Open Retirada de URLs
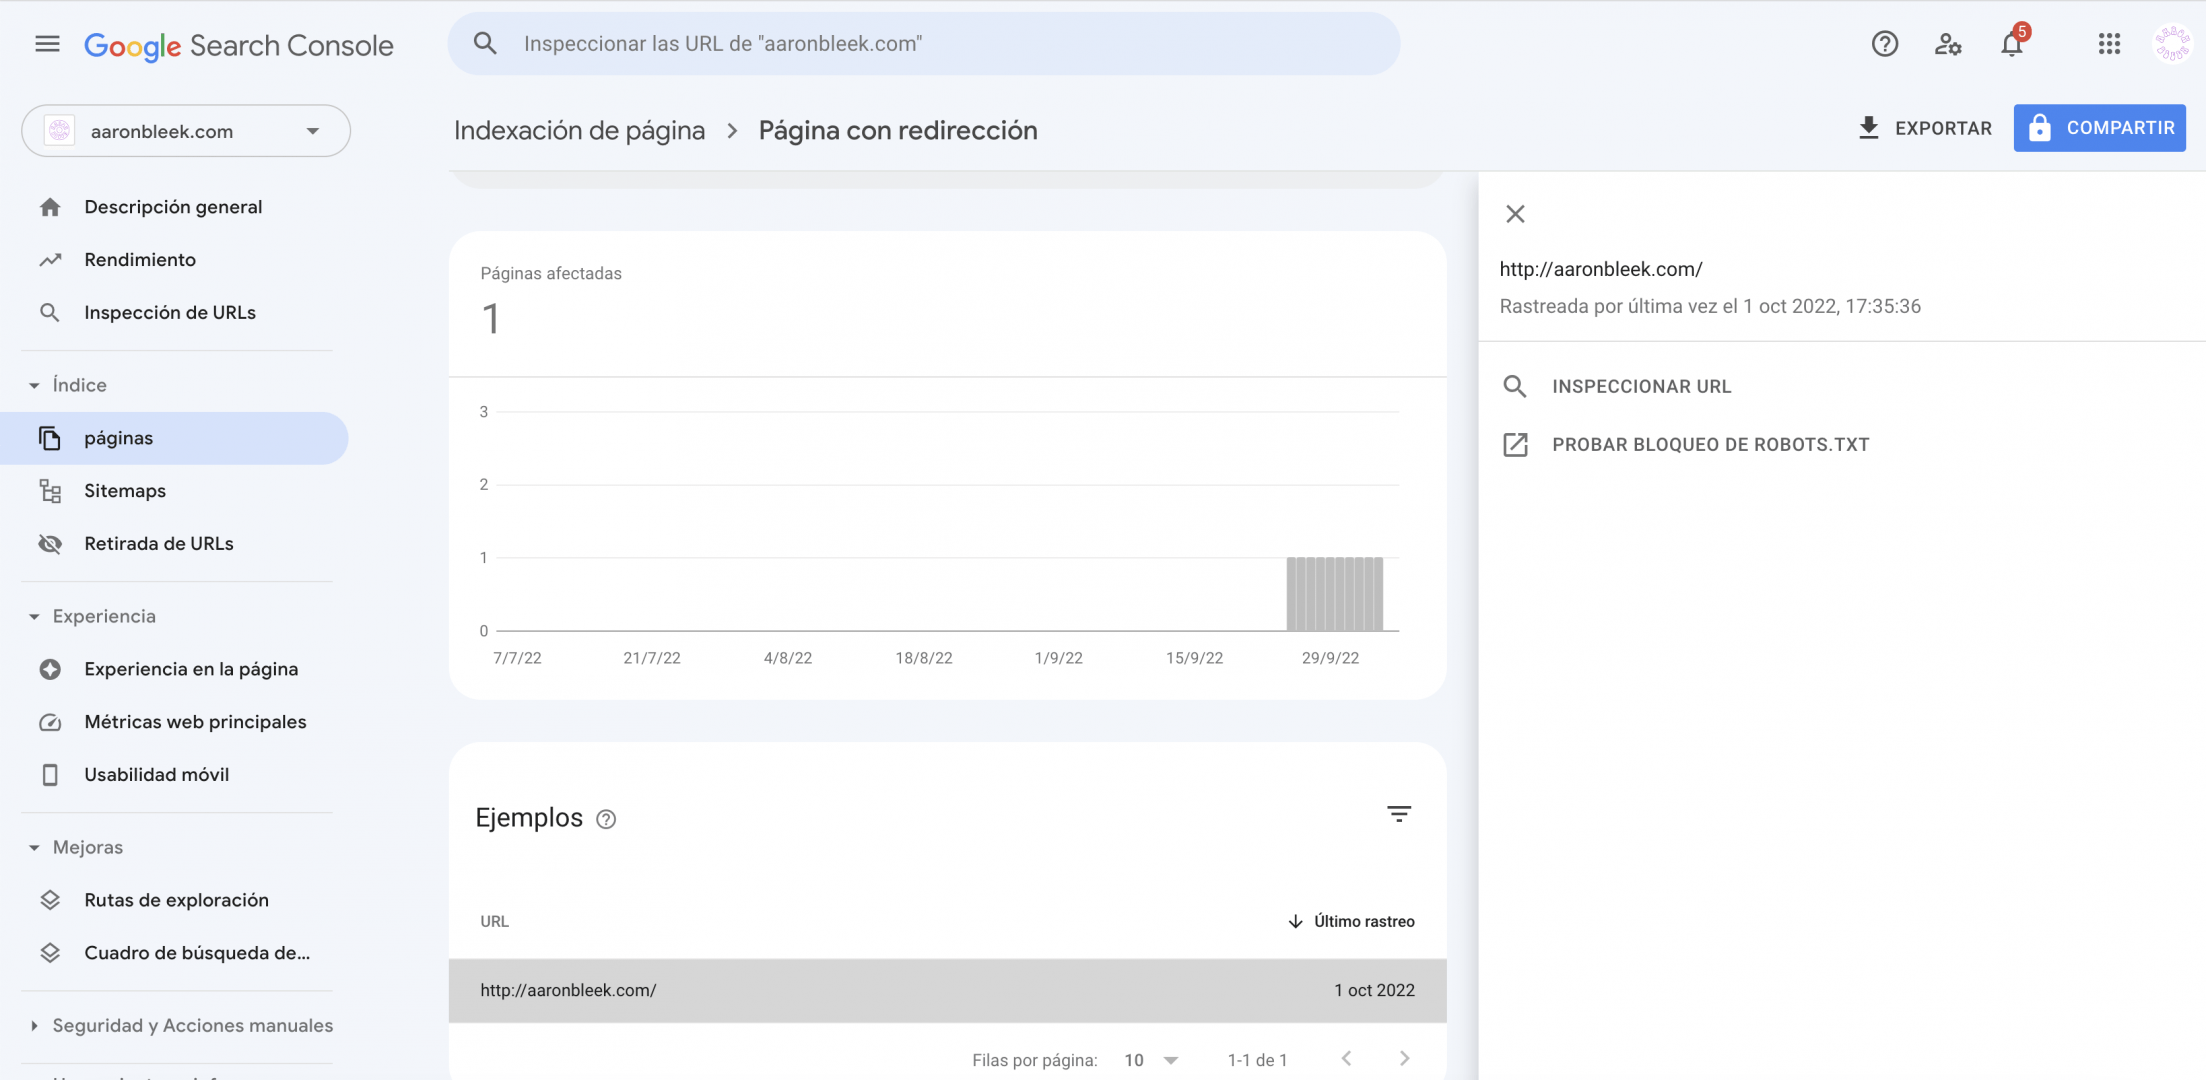Viewport: 2206px width, 1080px height. [159, 544]
